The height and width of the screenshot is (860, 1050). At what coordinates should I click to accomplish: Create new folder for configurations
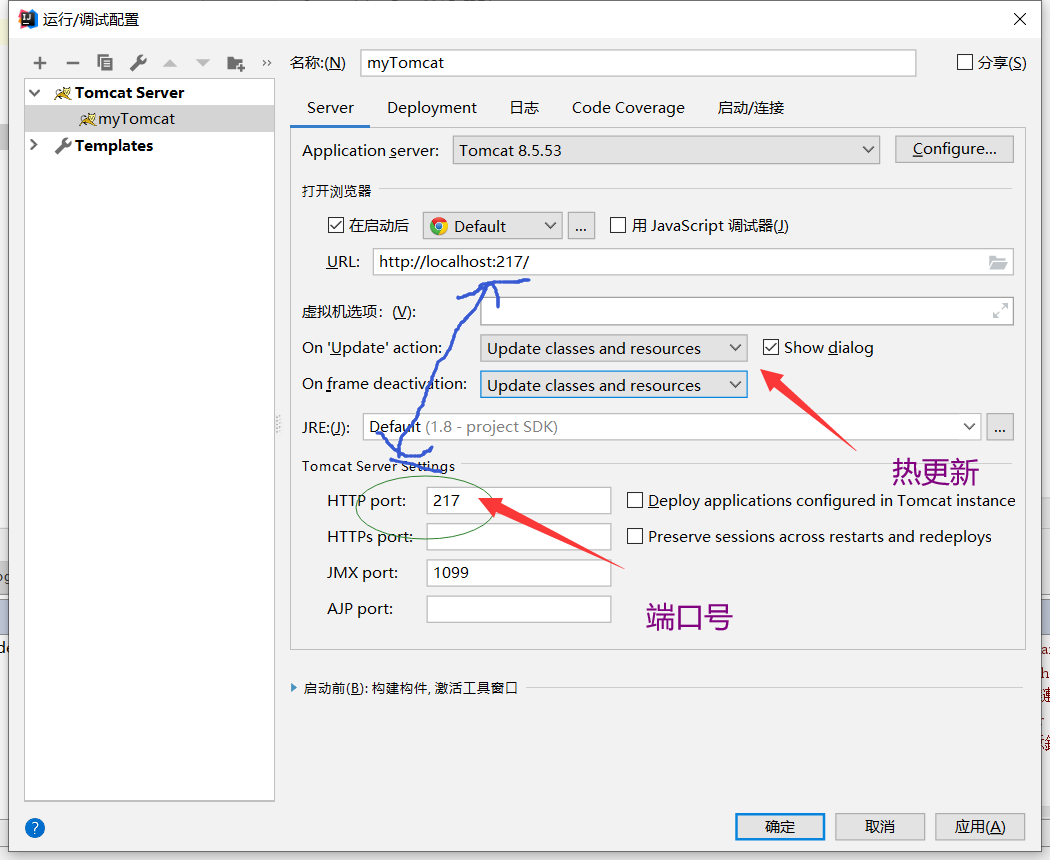236,63
